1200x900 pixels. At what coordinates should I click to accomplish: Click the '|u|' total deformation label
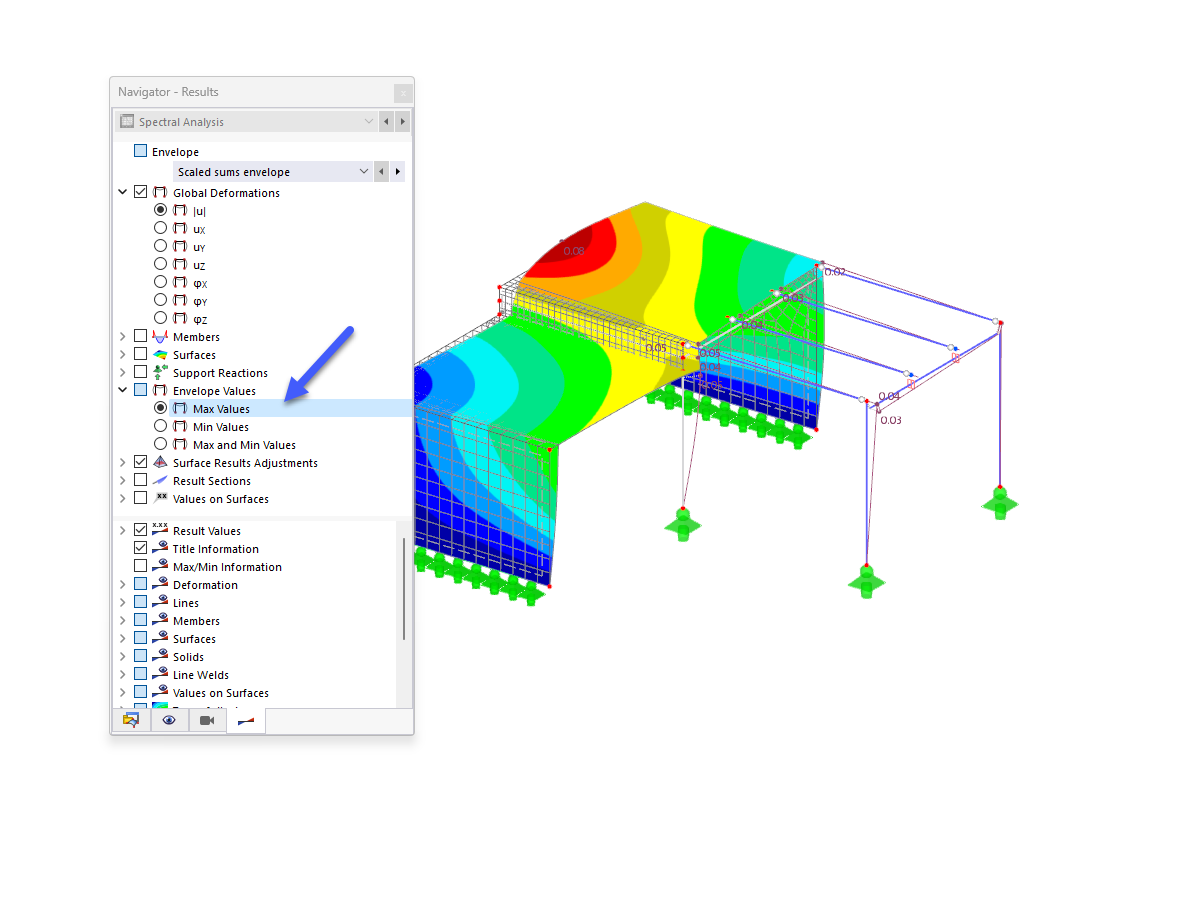pos(199,211)
